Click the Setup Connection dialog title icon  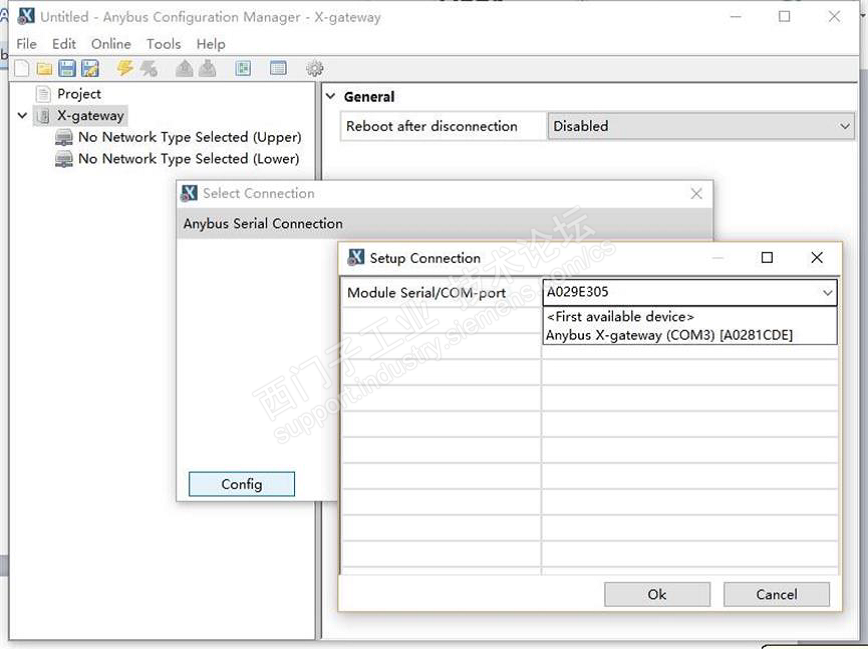(x=356, y=257)
